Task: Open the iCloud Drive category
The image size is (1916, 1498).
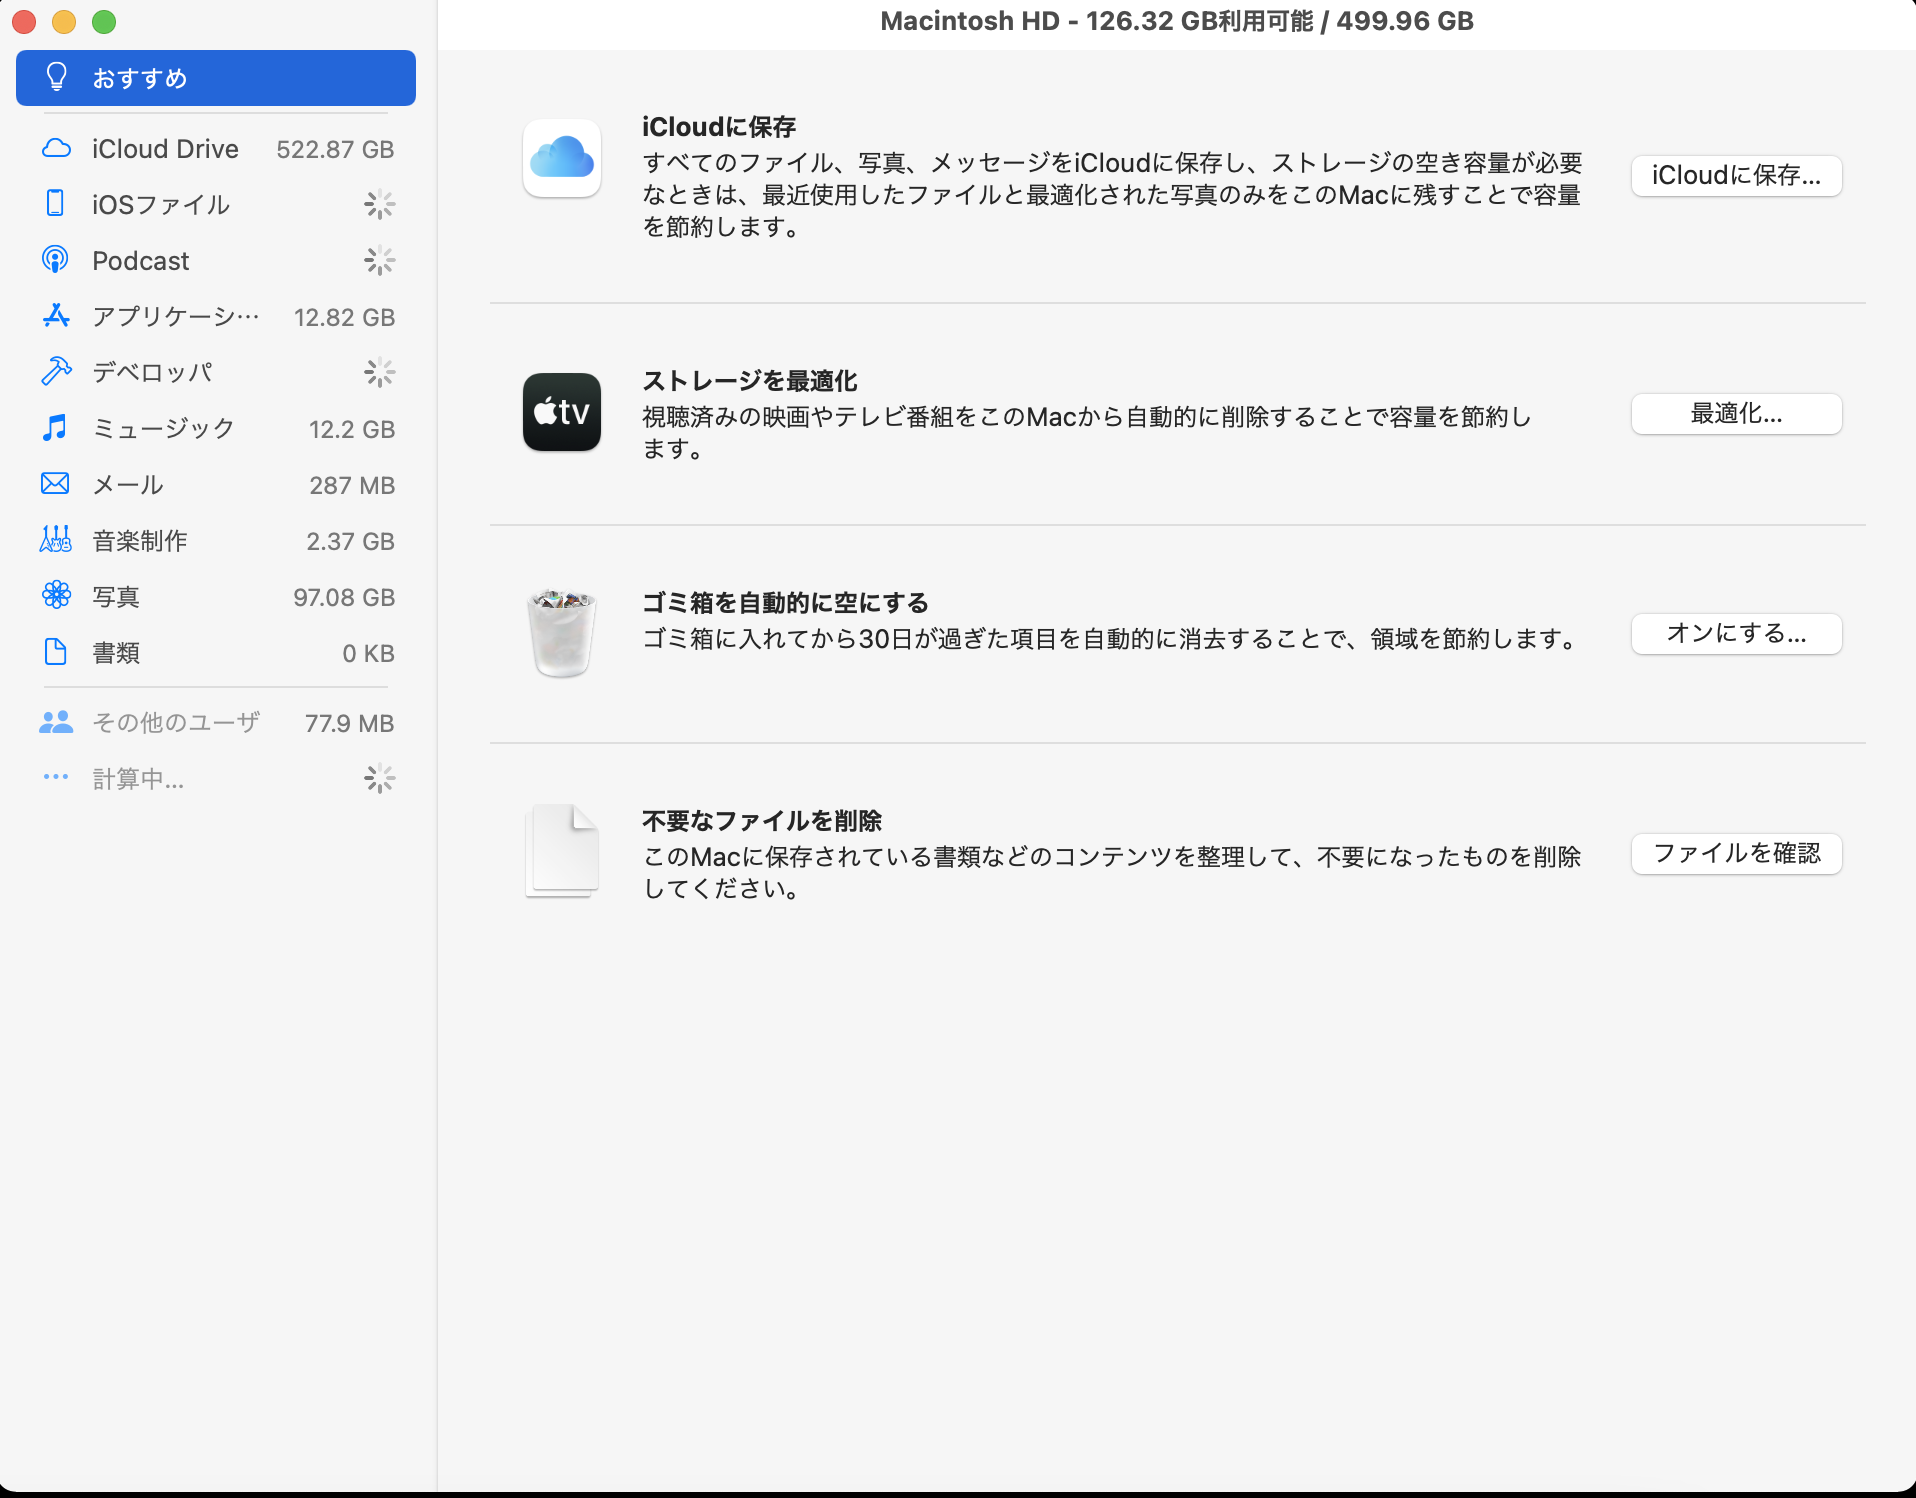Action: 216,149
